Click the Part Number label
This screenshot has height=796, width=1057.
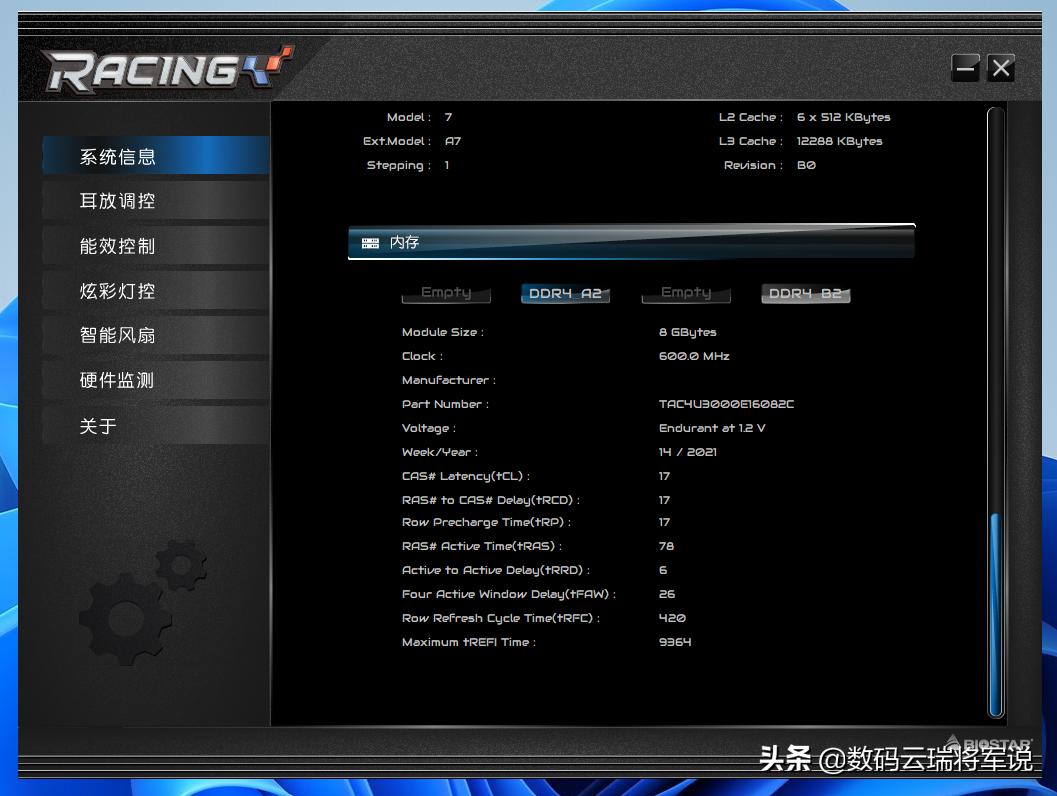pos(446,404)
